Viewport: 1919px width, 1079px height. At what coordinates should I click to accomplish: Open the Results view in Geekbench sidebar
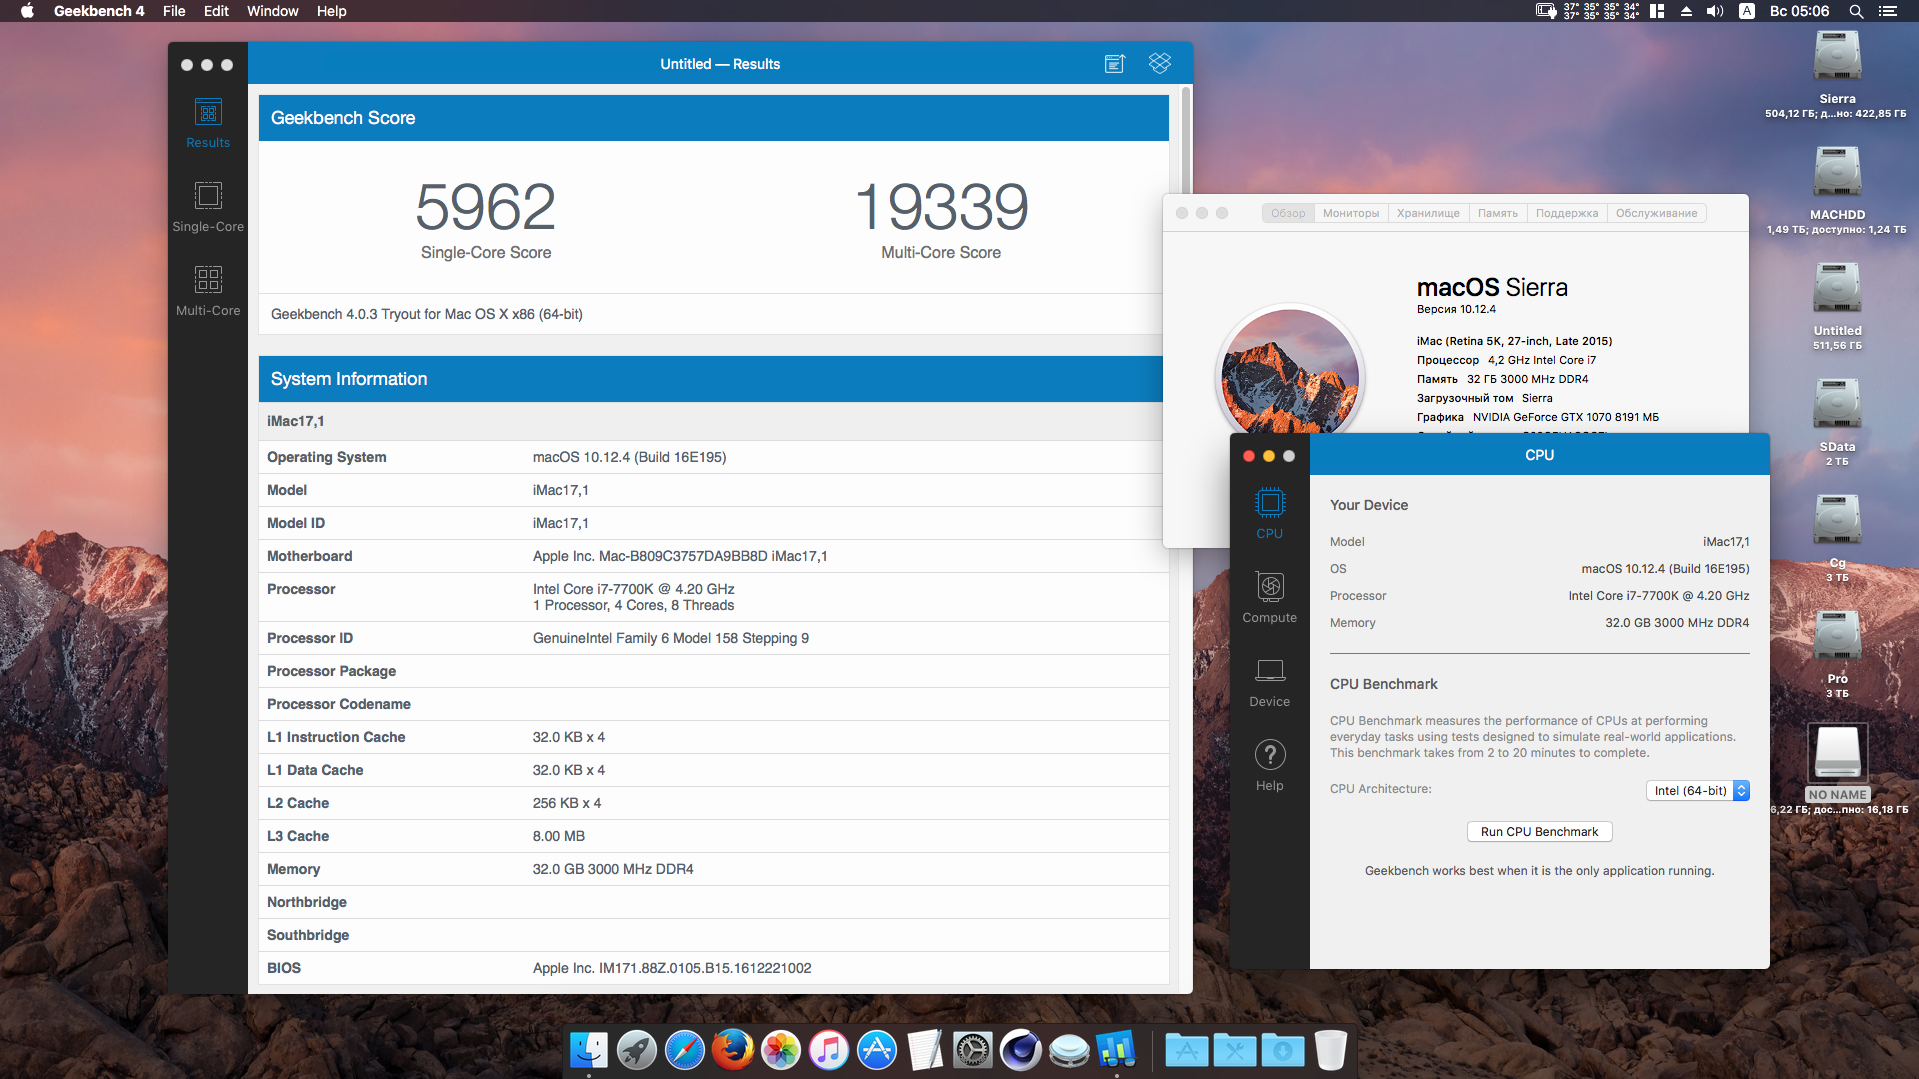coord(208,124)
